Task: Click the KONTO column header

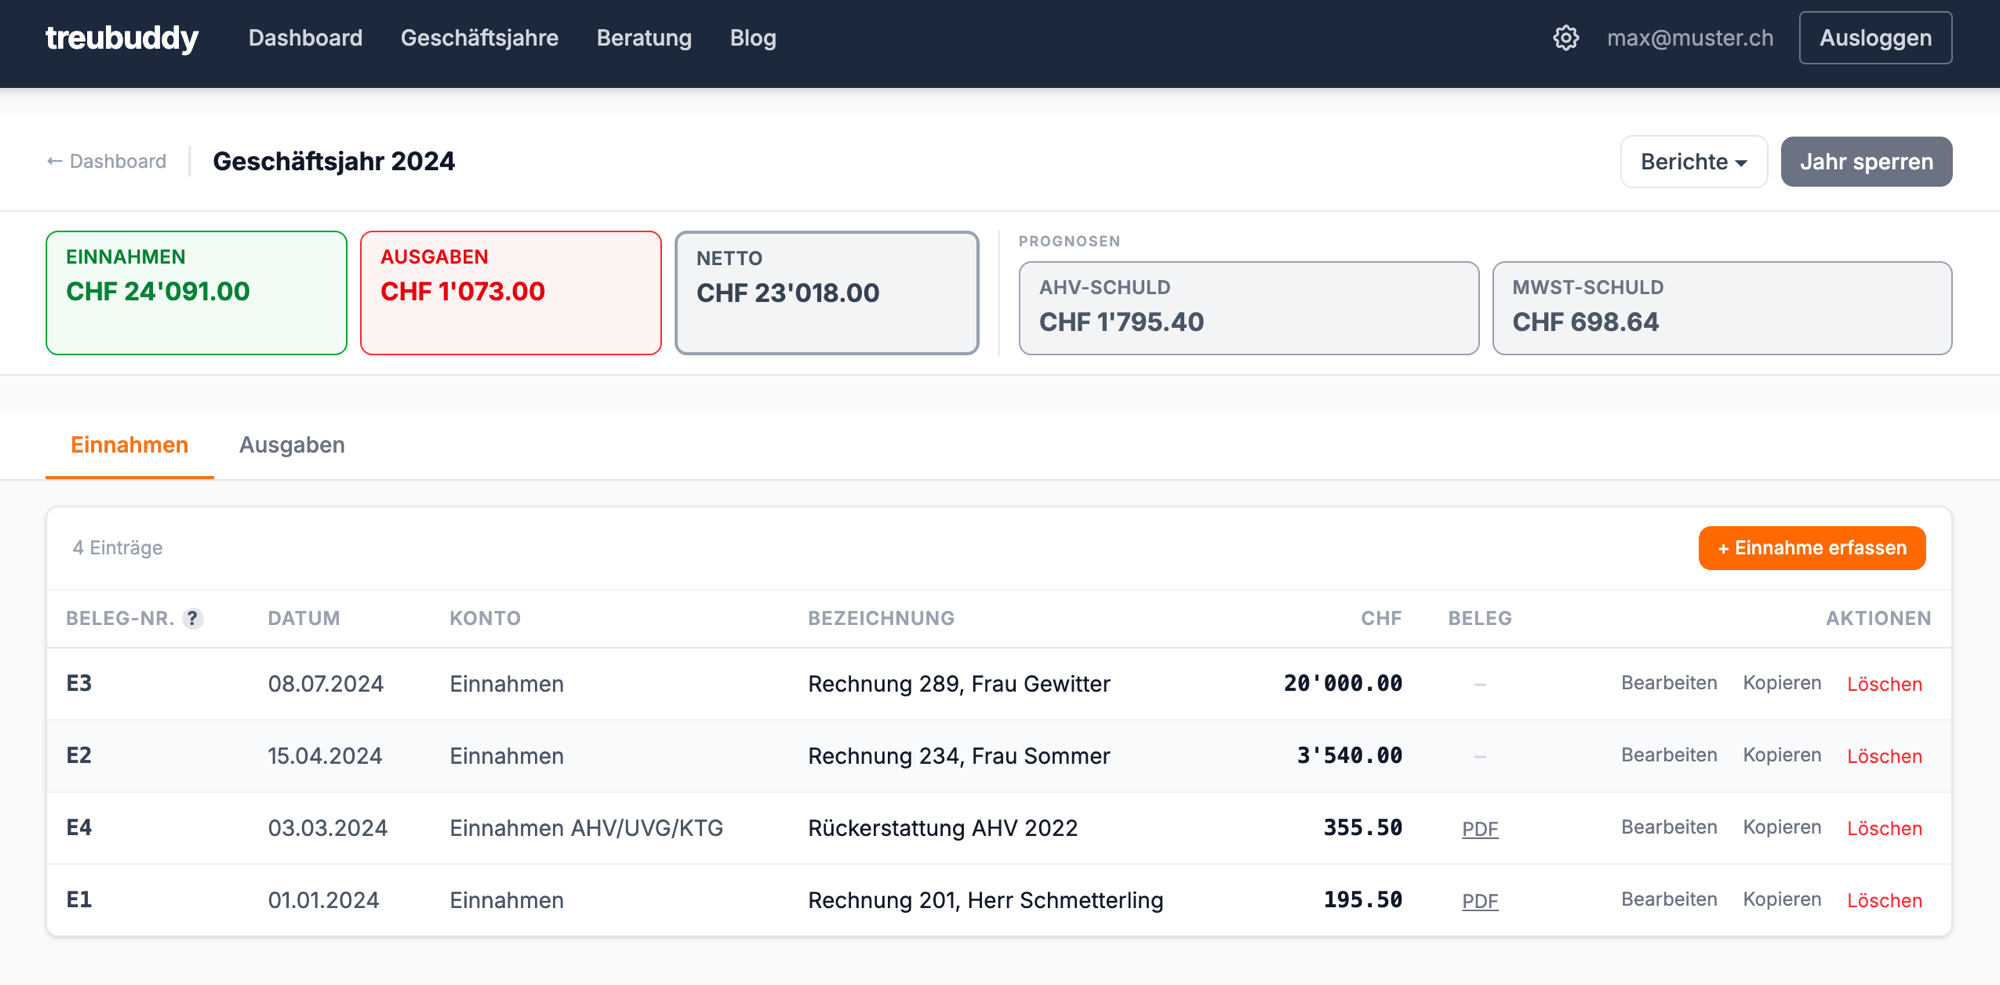Action: [x=485, y=619]
